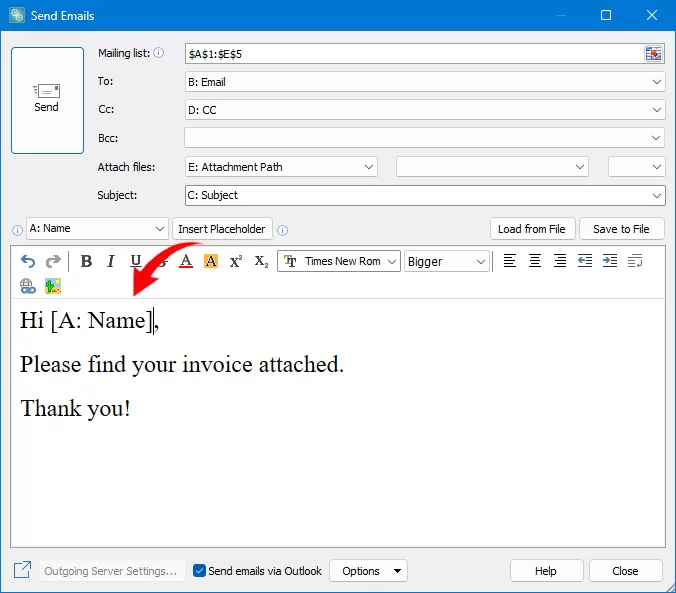
Task: Align text right
Action: point(560,261)
